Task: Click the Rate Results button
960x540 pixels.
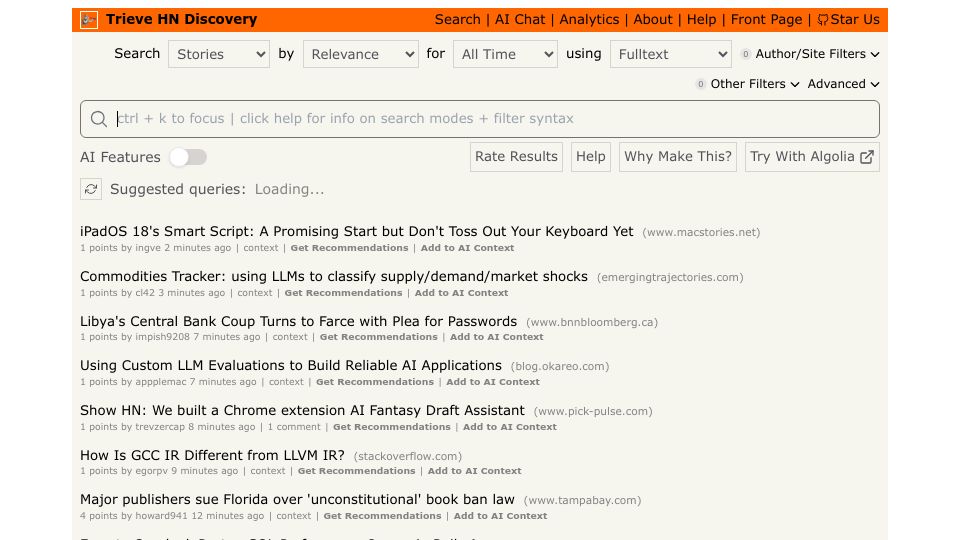Action: [516, 157]
